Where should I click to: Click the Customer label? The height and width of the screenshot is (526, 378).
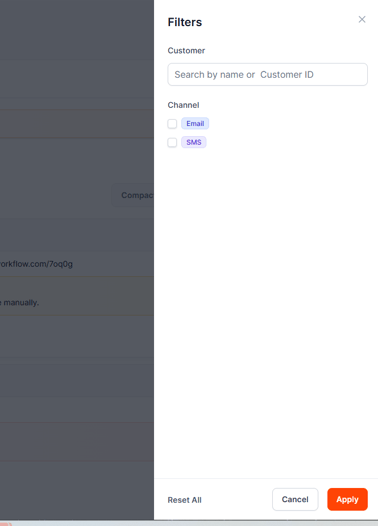click(186, 51)
